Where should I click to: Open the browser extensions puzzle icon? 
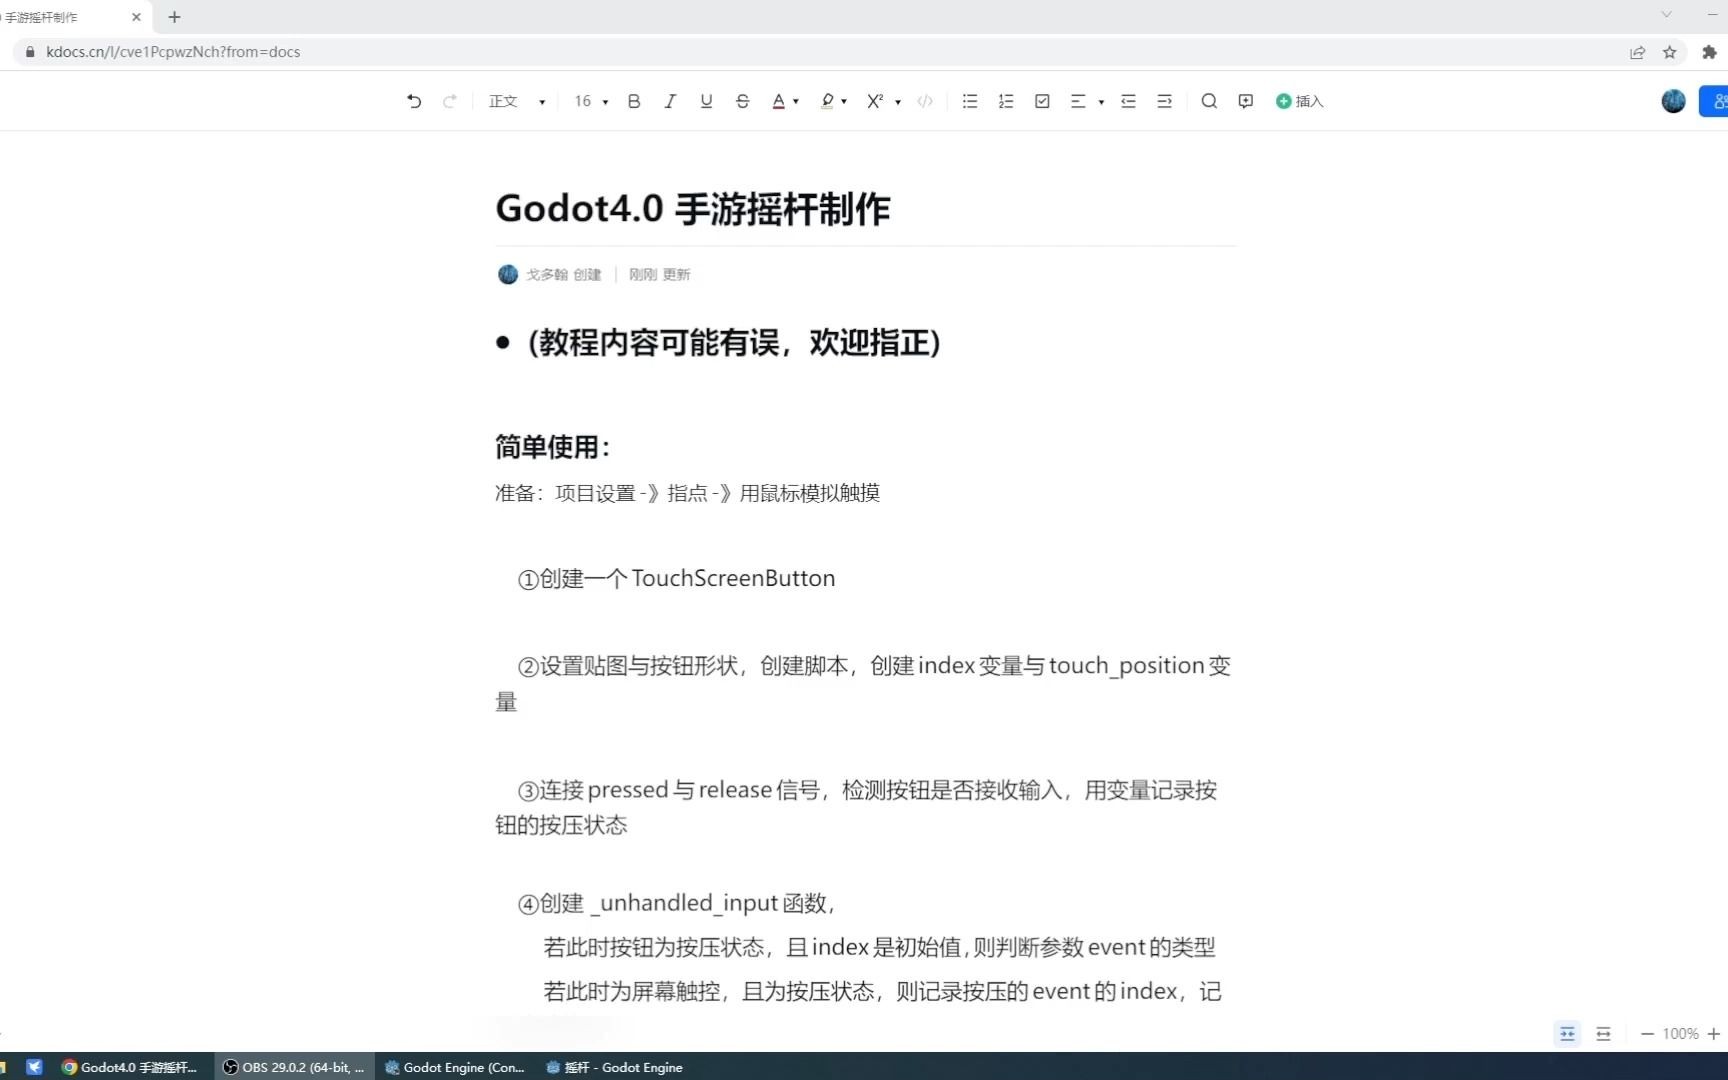pos(1709,52)
